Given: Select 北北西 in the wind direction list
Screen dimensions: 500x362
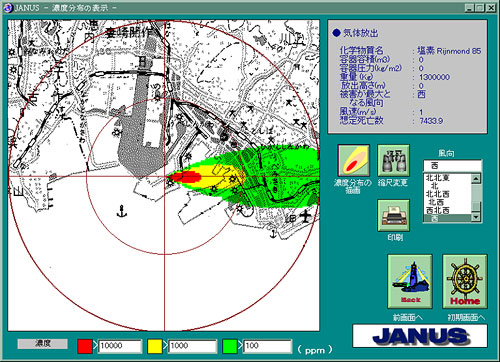Looking at the screenshot, I should coord(438,194).
